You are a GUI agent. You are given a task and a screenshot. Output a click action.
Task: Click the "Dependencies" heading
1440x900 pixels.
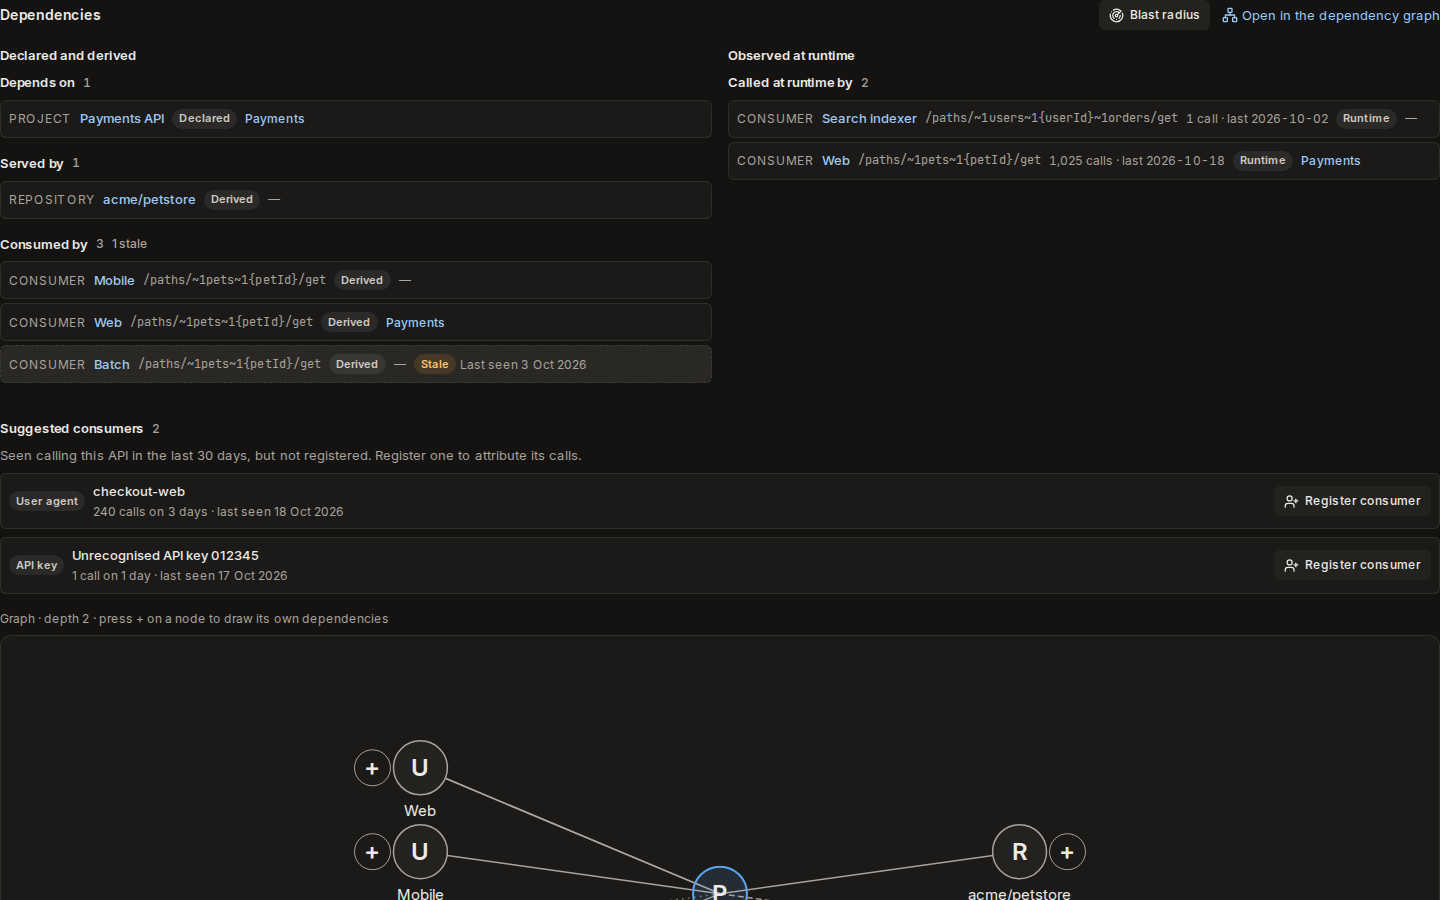coord(50,15)
